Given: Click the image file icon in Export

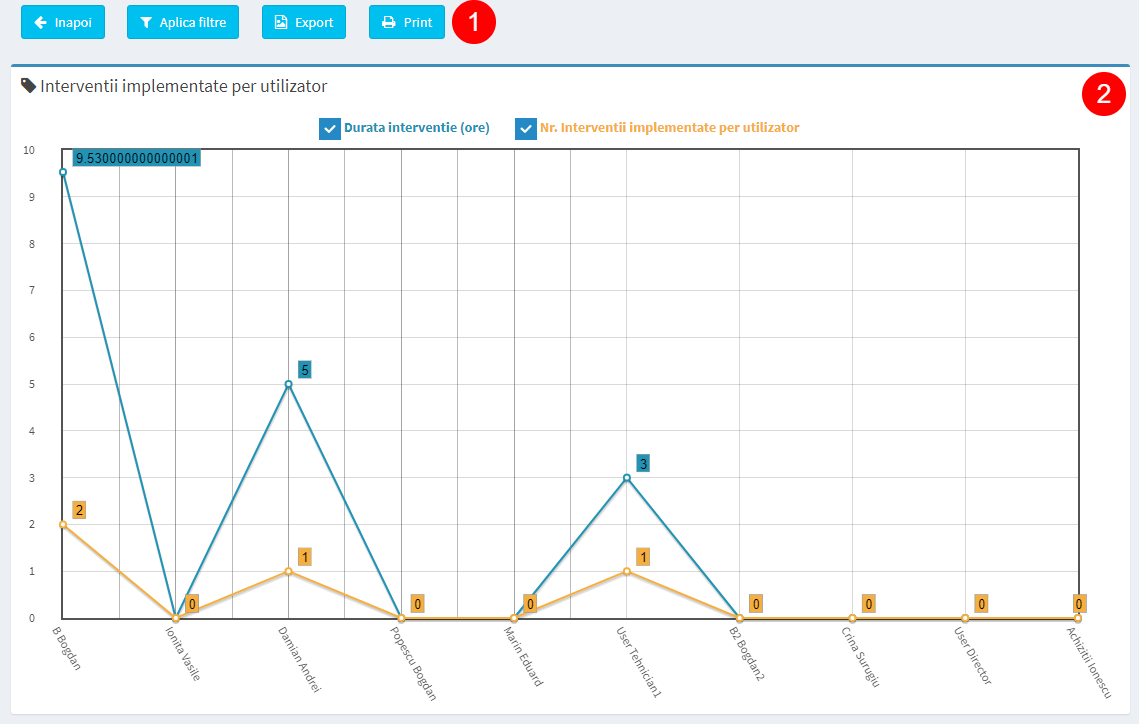Looking at the screenshot, I should 281,23.
